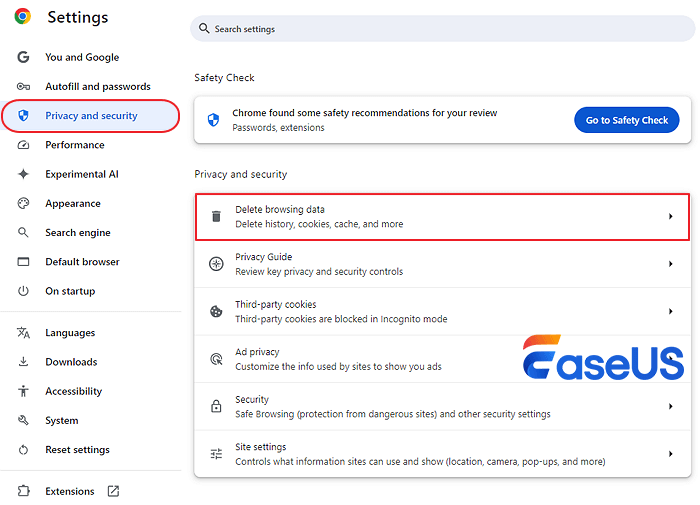Click the Safety Check shield icon
Screen dimensions: 700x505
pyautogui.click(x=213, y=120)
